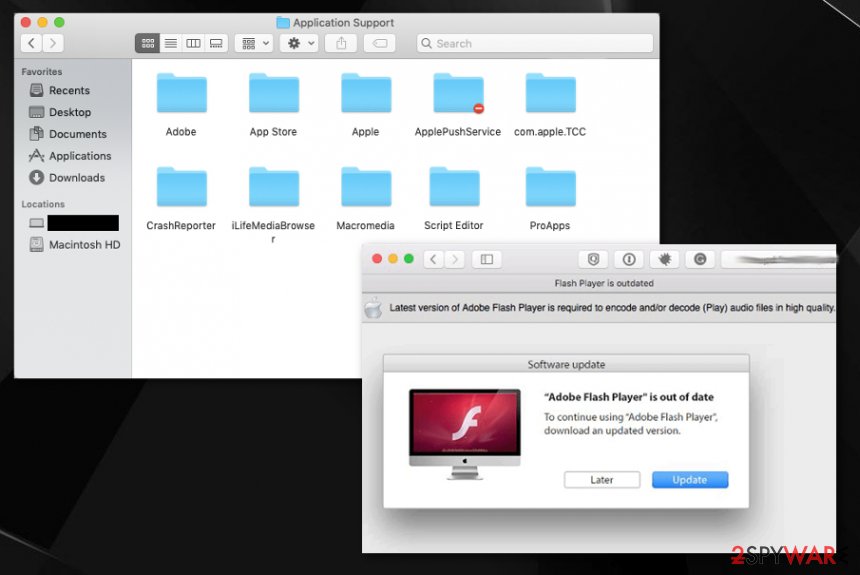Image resolution: width=860 pixels, height=575 pixels.
Task: Switch Finder to icon view
Action: 148,43
